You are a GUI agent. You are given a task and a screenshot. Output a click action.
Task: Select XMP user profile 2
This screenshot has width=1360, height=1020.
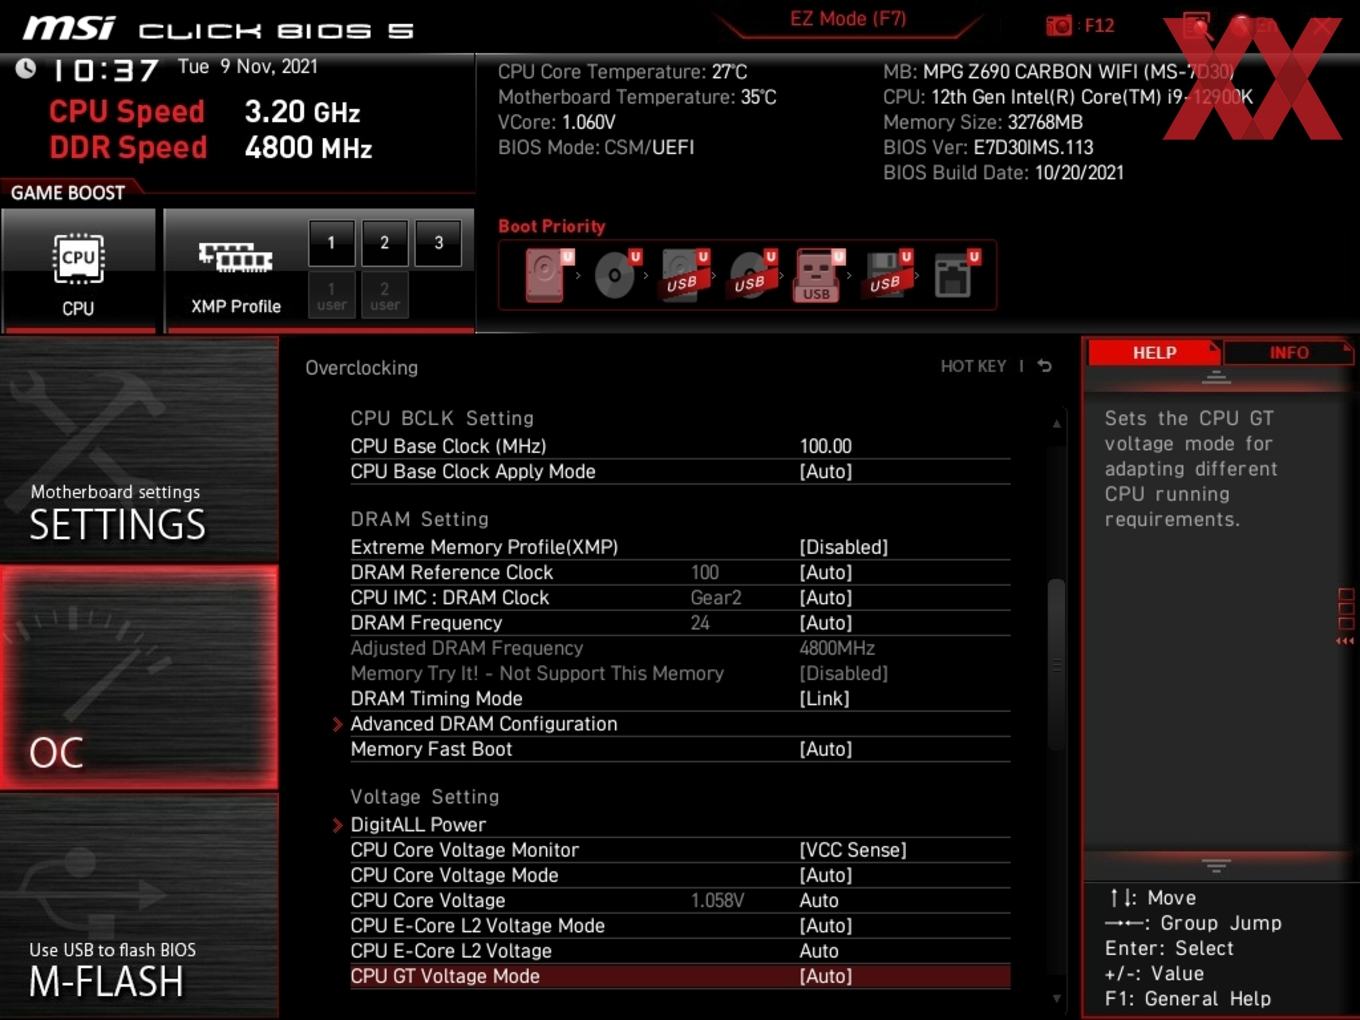(384, 295)
